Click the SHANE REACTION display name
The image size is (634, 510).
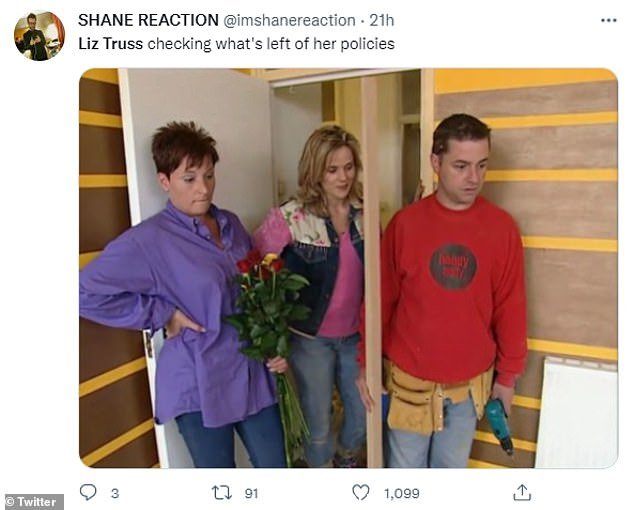[148, 20]
